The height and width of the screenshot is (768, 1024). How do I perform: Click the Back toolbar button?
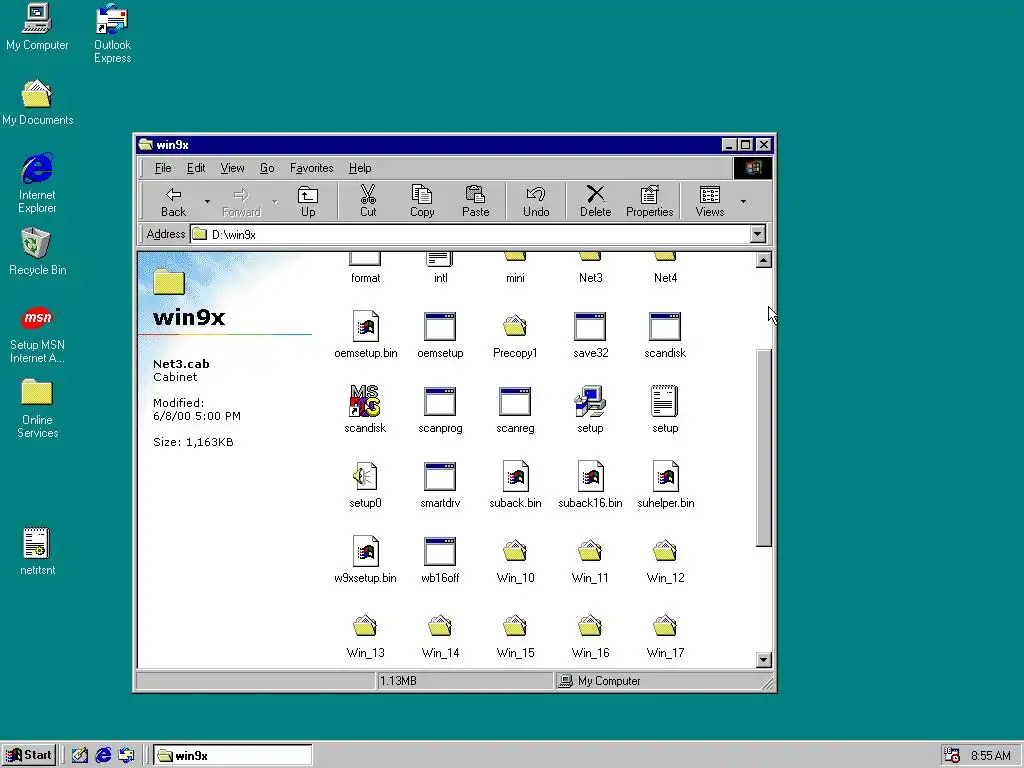click(173, 201)
